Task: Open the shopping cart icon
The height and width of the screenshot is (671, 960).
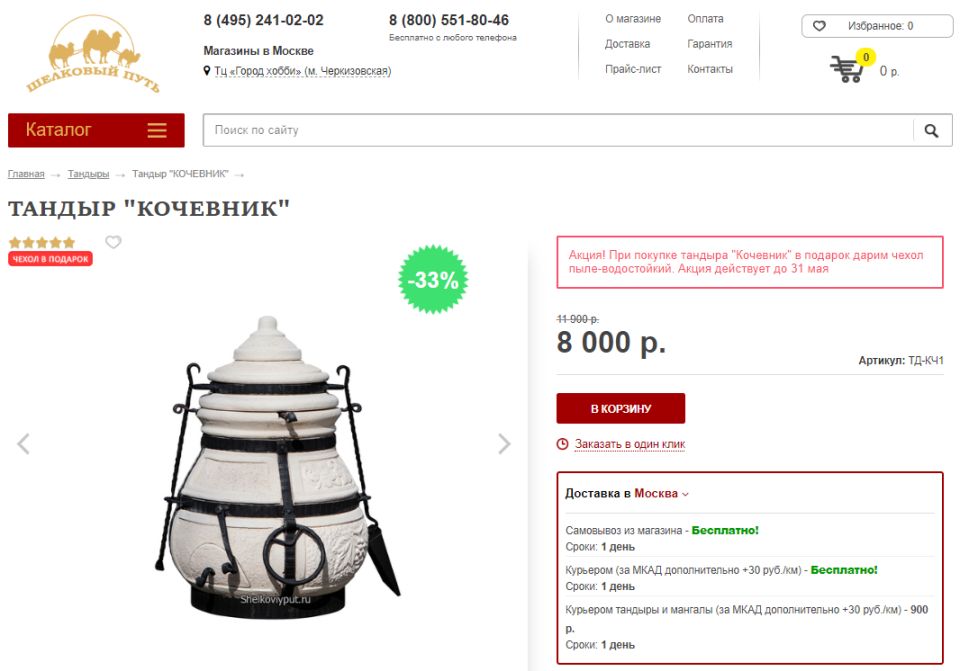Action: coord(846,69)
